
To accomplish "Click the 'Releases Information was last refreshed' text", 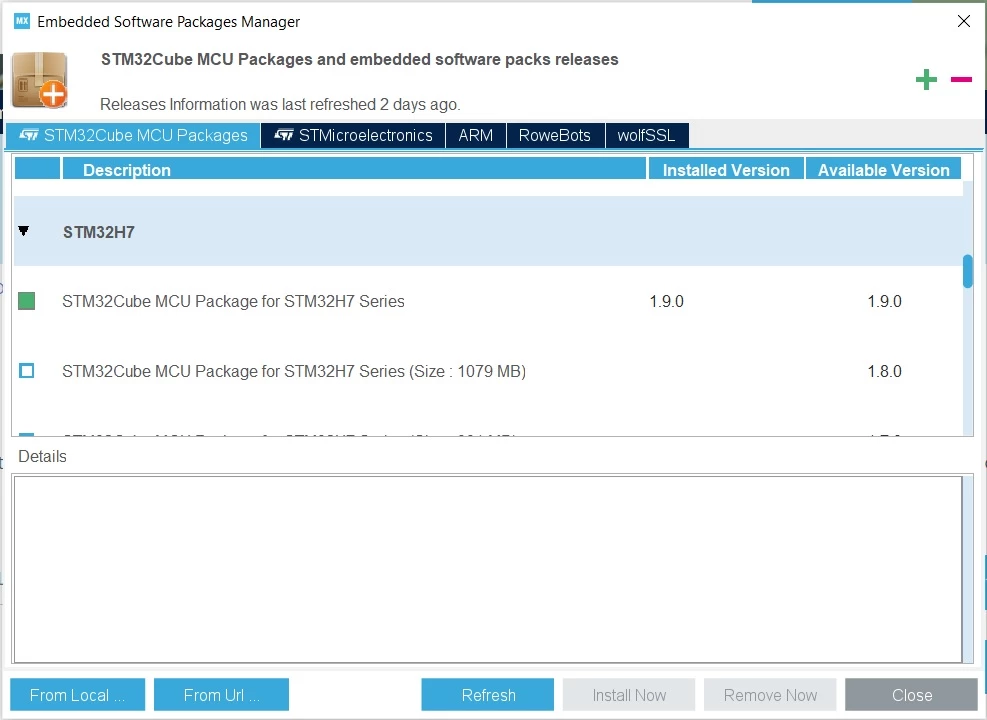I will [x=280, y=104].
